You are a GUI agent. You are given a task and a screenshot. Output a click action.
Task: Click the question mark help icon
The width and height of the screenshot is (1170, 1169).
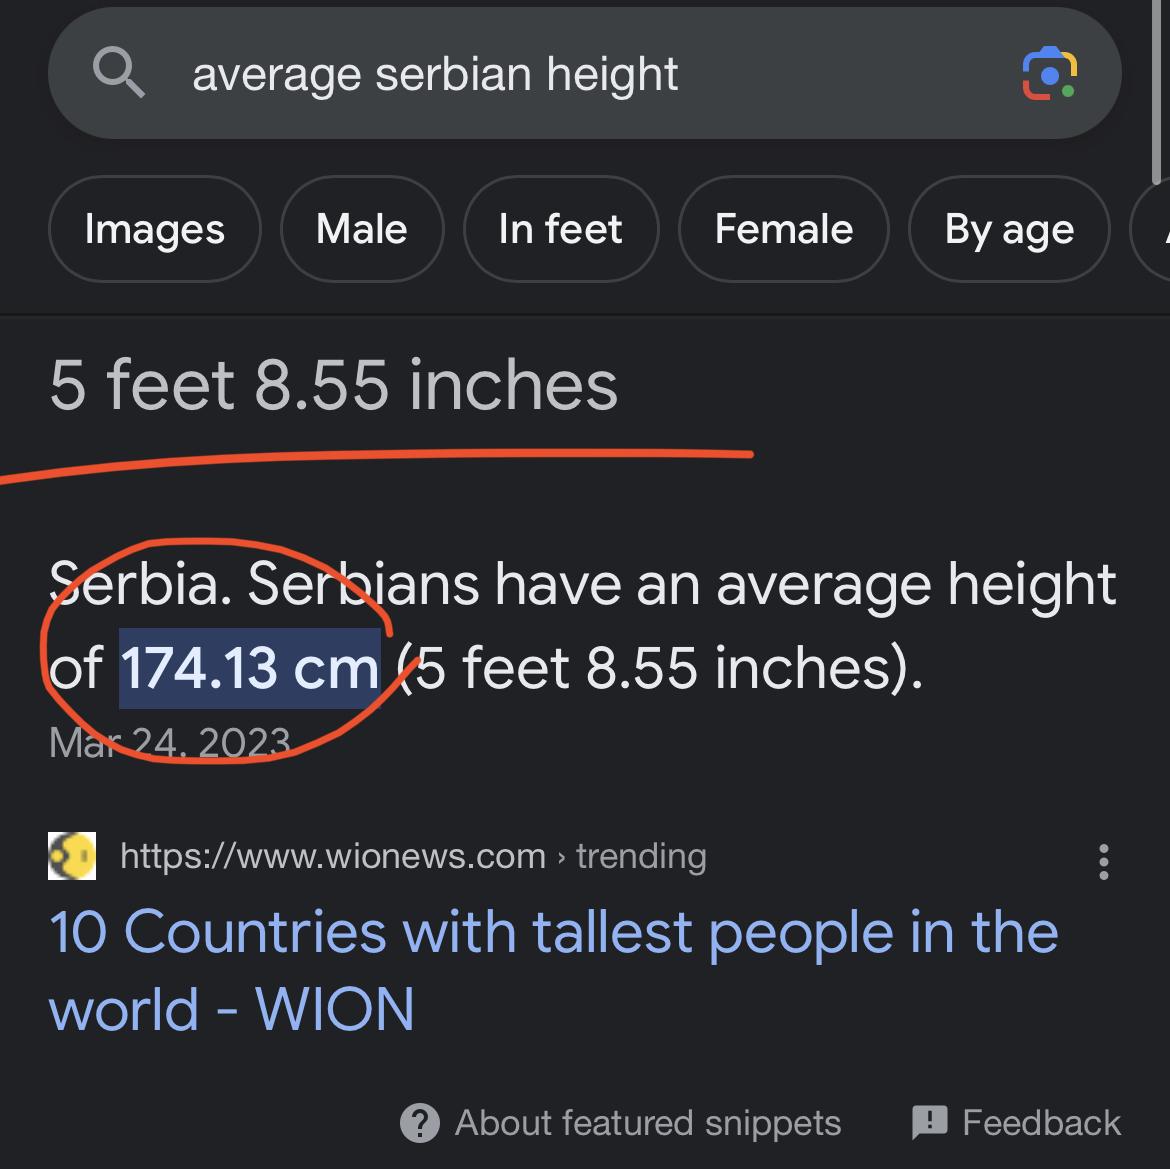[420, 1123]
